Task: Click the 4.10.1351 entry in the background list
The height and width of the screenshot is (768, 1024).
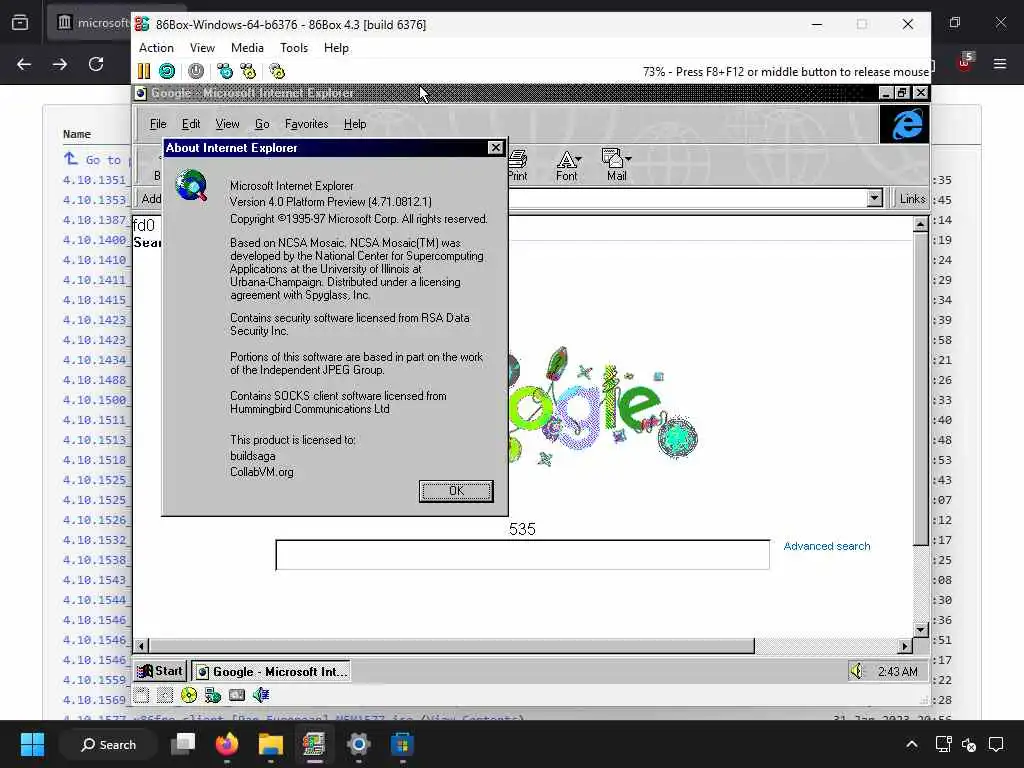Action: coord(95,180)
